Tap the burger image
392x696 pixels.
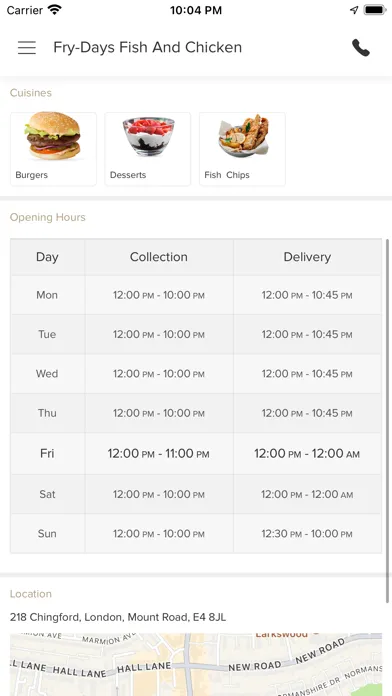53,135
